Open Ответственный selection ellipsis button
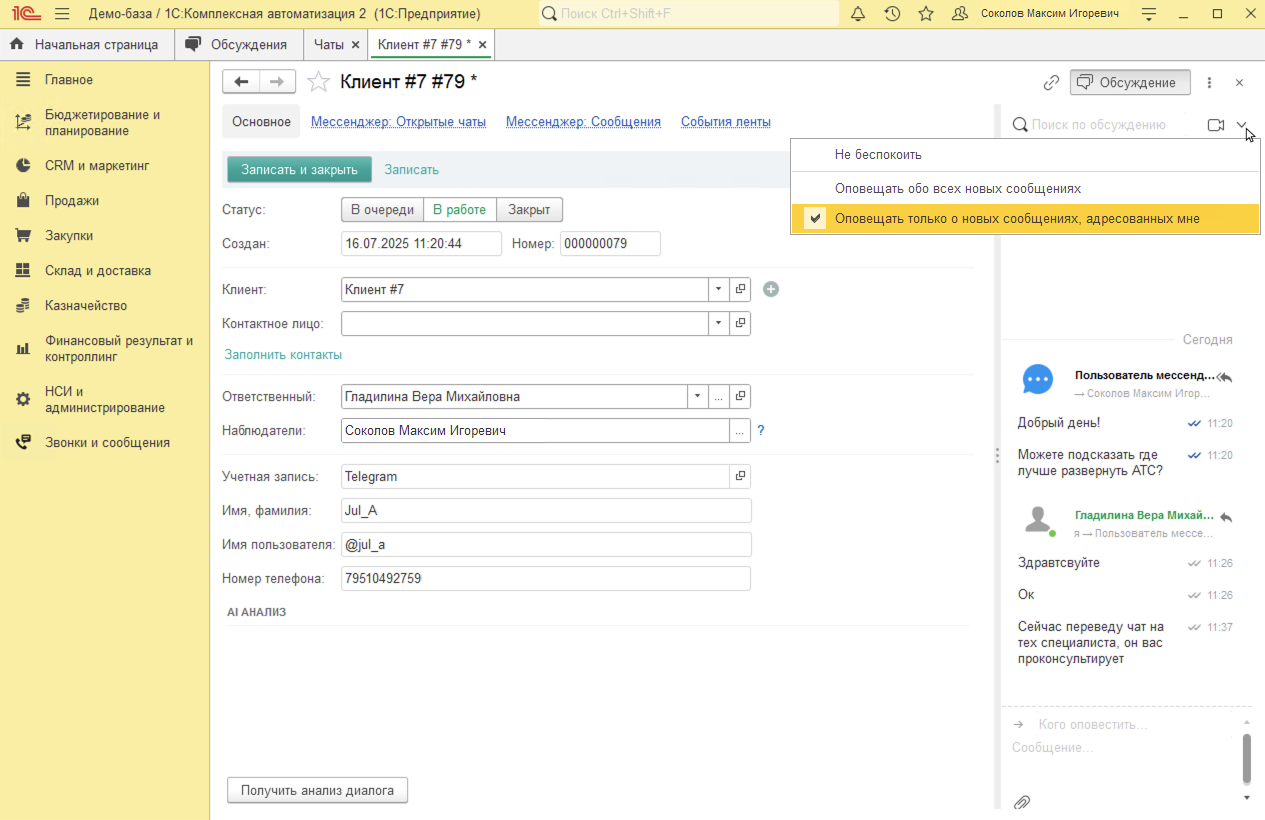The image size is (1265, 820). click(719, 396)
